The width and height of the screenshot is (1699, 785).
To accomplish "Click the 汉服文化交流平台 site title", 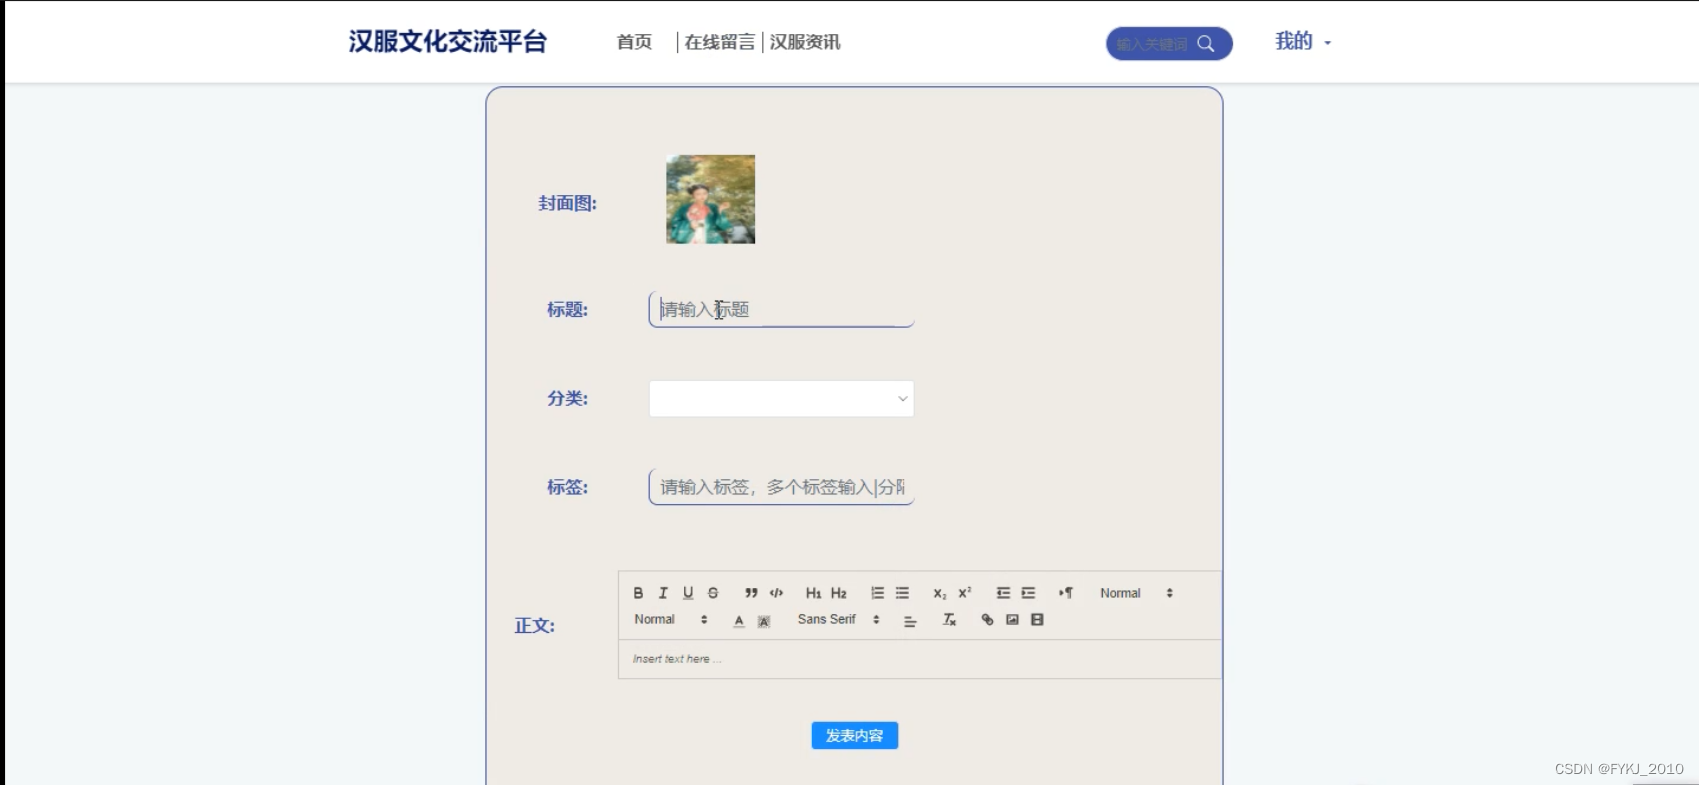I will [447, 41].
